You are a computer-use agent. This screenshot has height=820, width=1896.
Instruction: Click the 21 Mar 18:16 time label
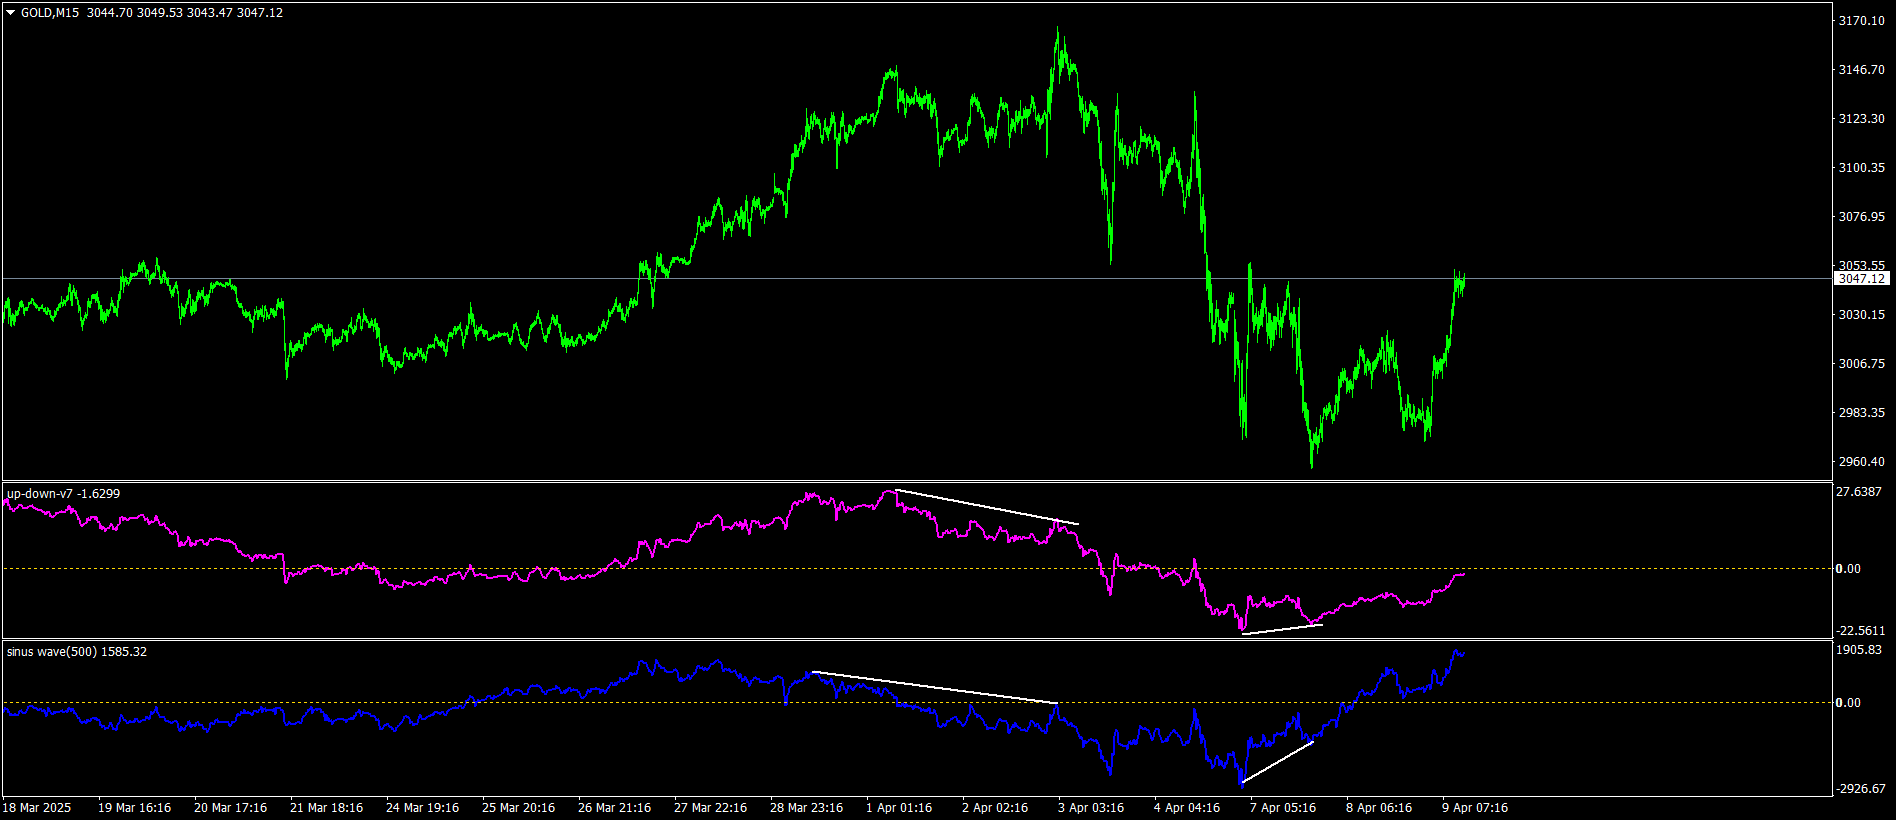coord(326,808)
